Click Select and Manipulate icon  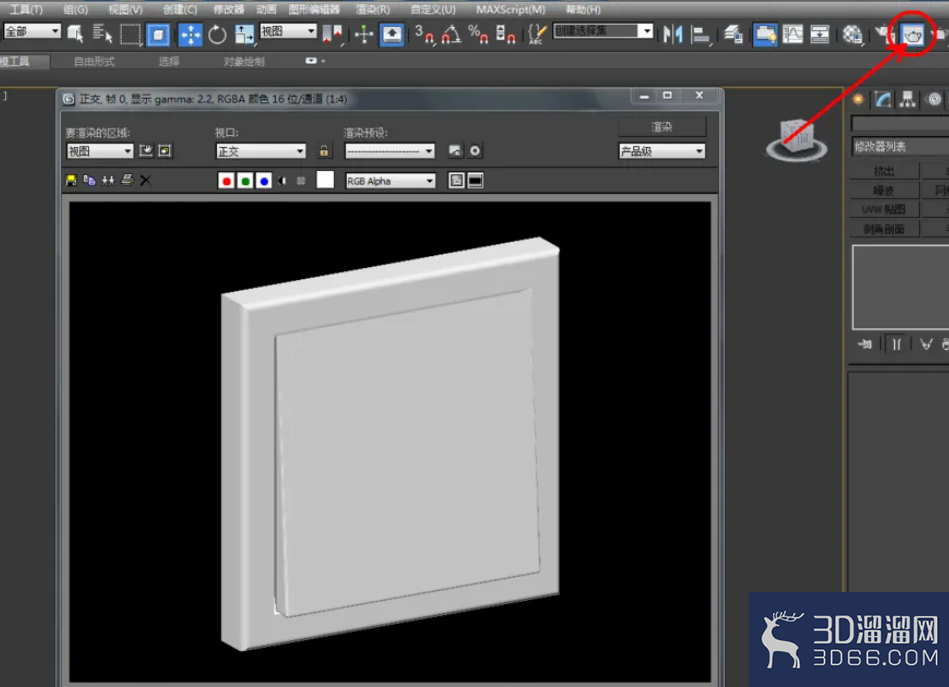364,34
